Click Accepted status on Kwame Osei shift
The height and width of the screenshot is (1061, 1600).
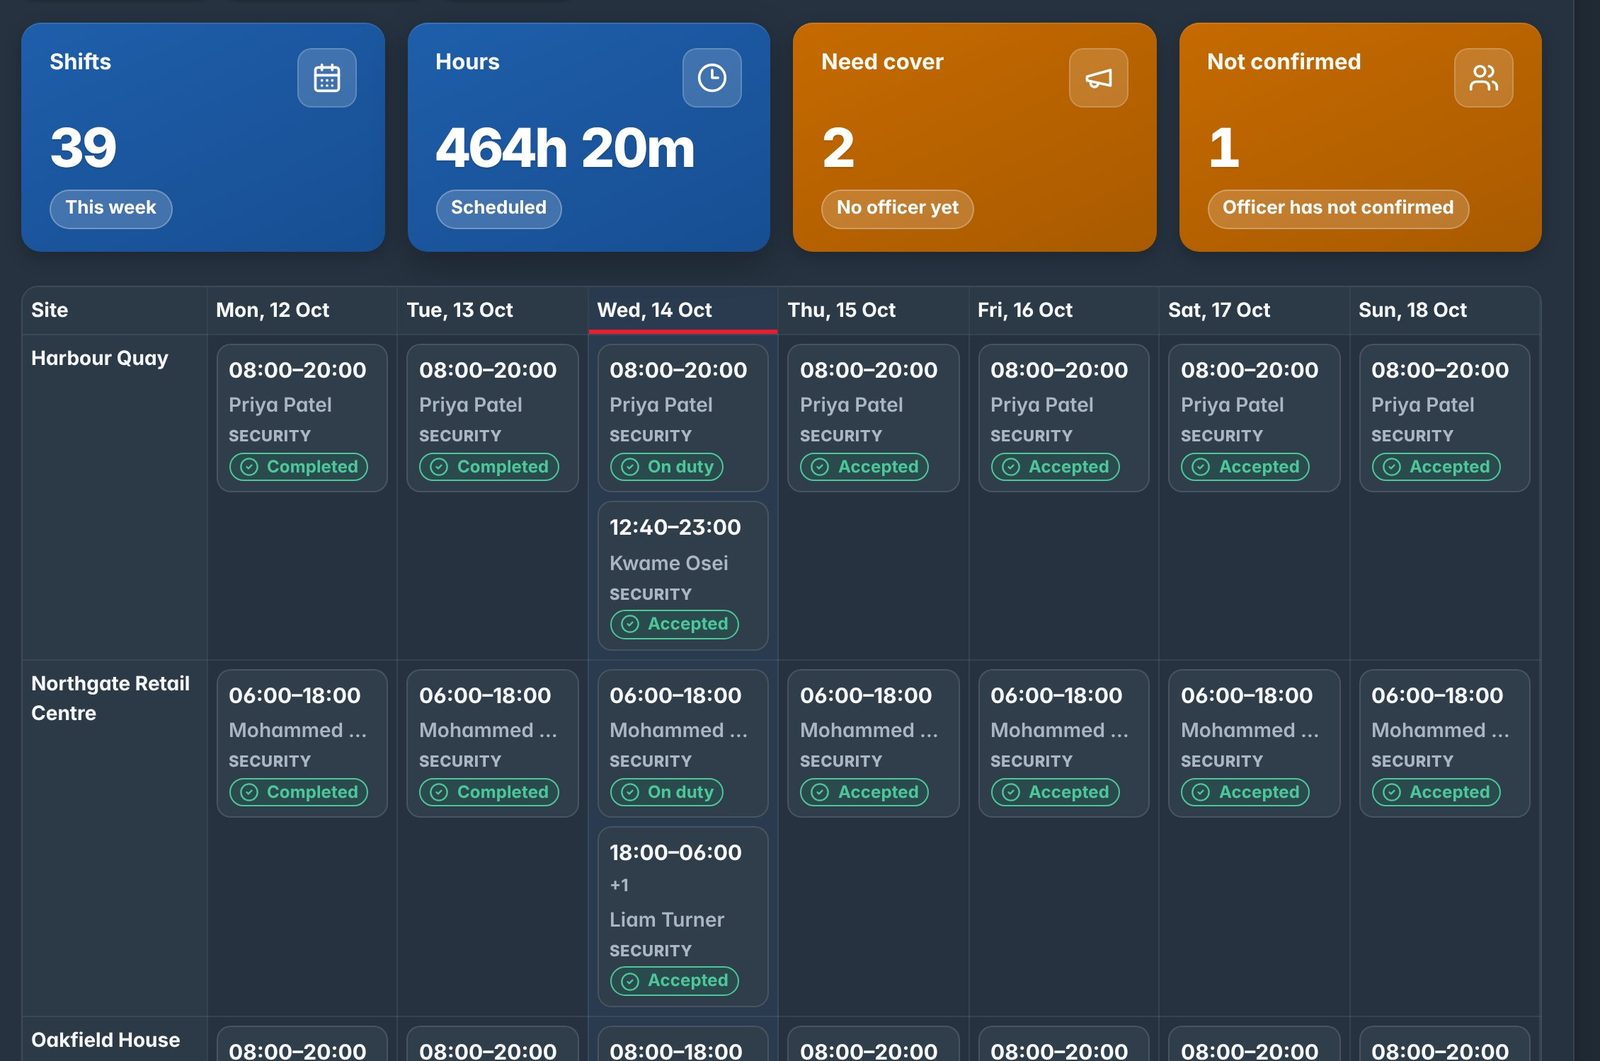(x=675, y=624)
